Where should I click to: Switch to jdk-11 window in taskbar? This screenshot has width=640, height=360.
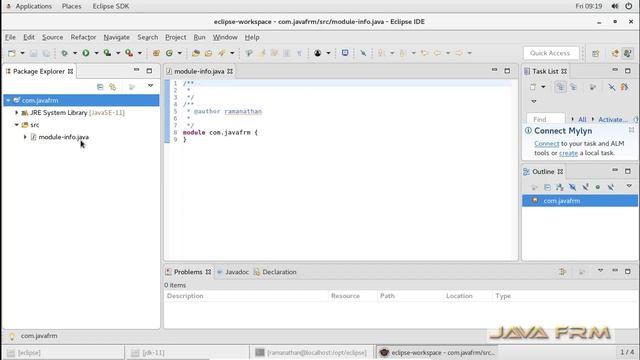tap(187, 353)
